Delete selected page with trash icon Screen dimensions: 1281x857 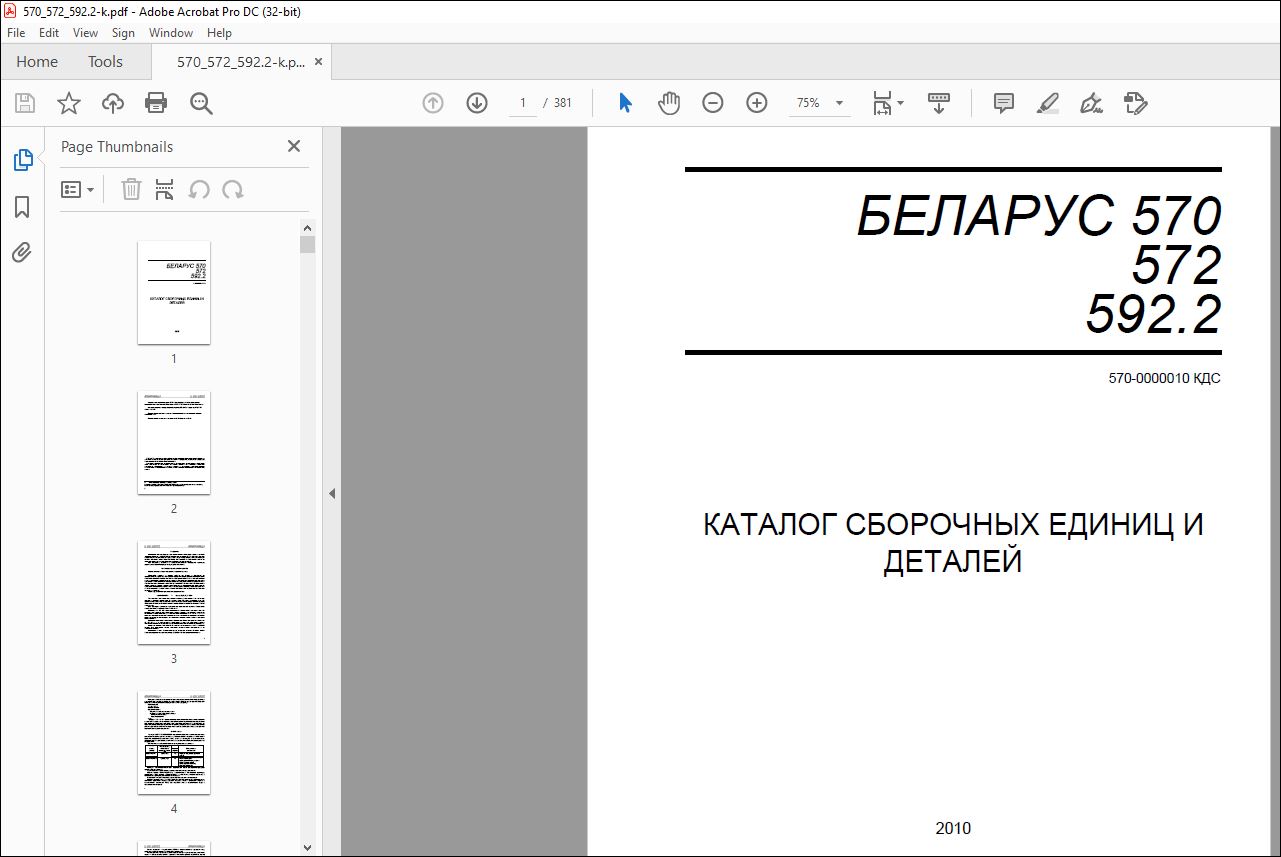[x=131, y=189]
